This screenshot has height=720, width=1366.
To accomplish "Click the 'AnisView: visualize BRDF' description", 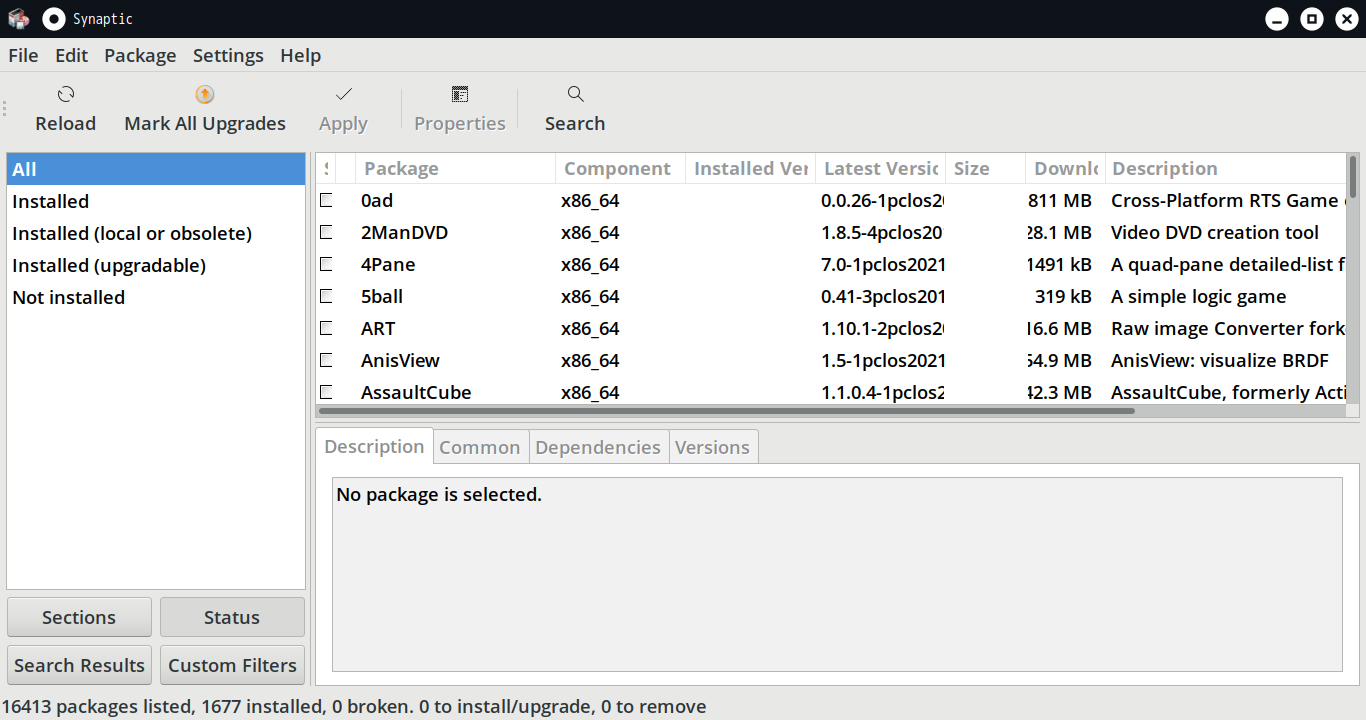I will point(1220,360).
